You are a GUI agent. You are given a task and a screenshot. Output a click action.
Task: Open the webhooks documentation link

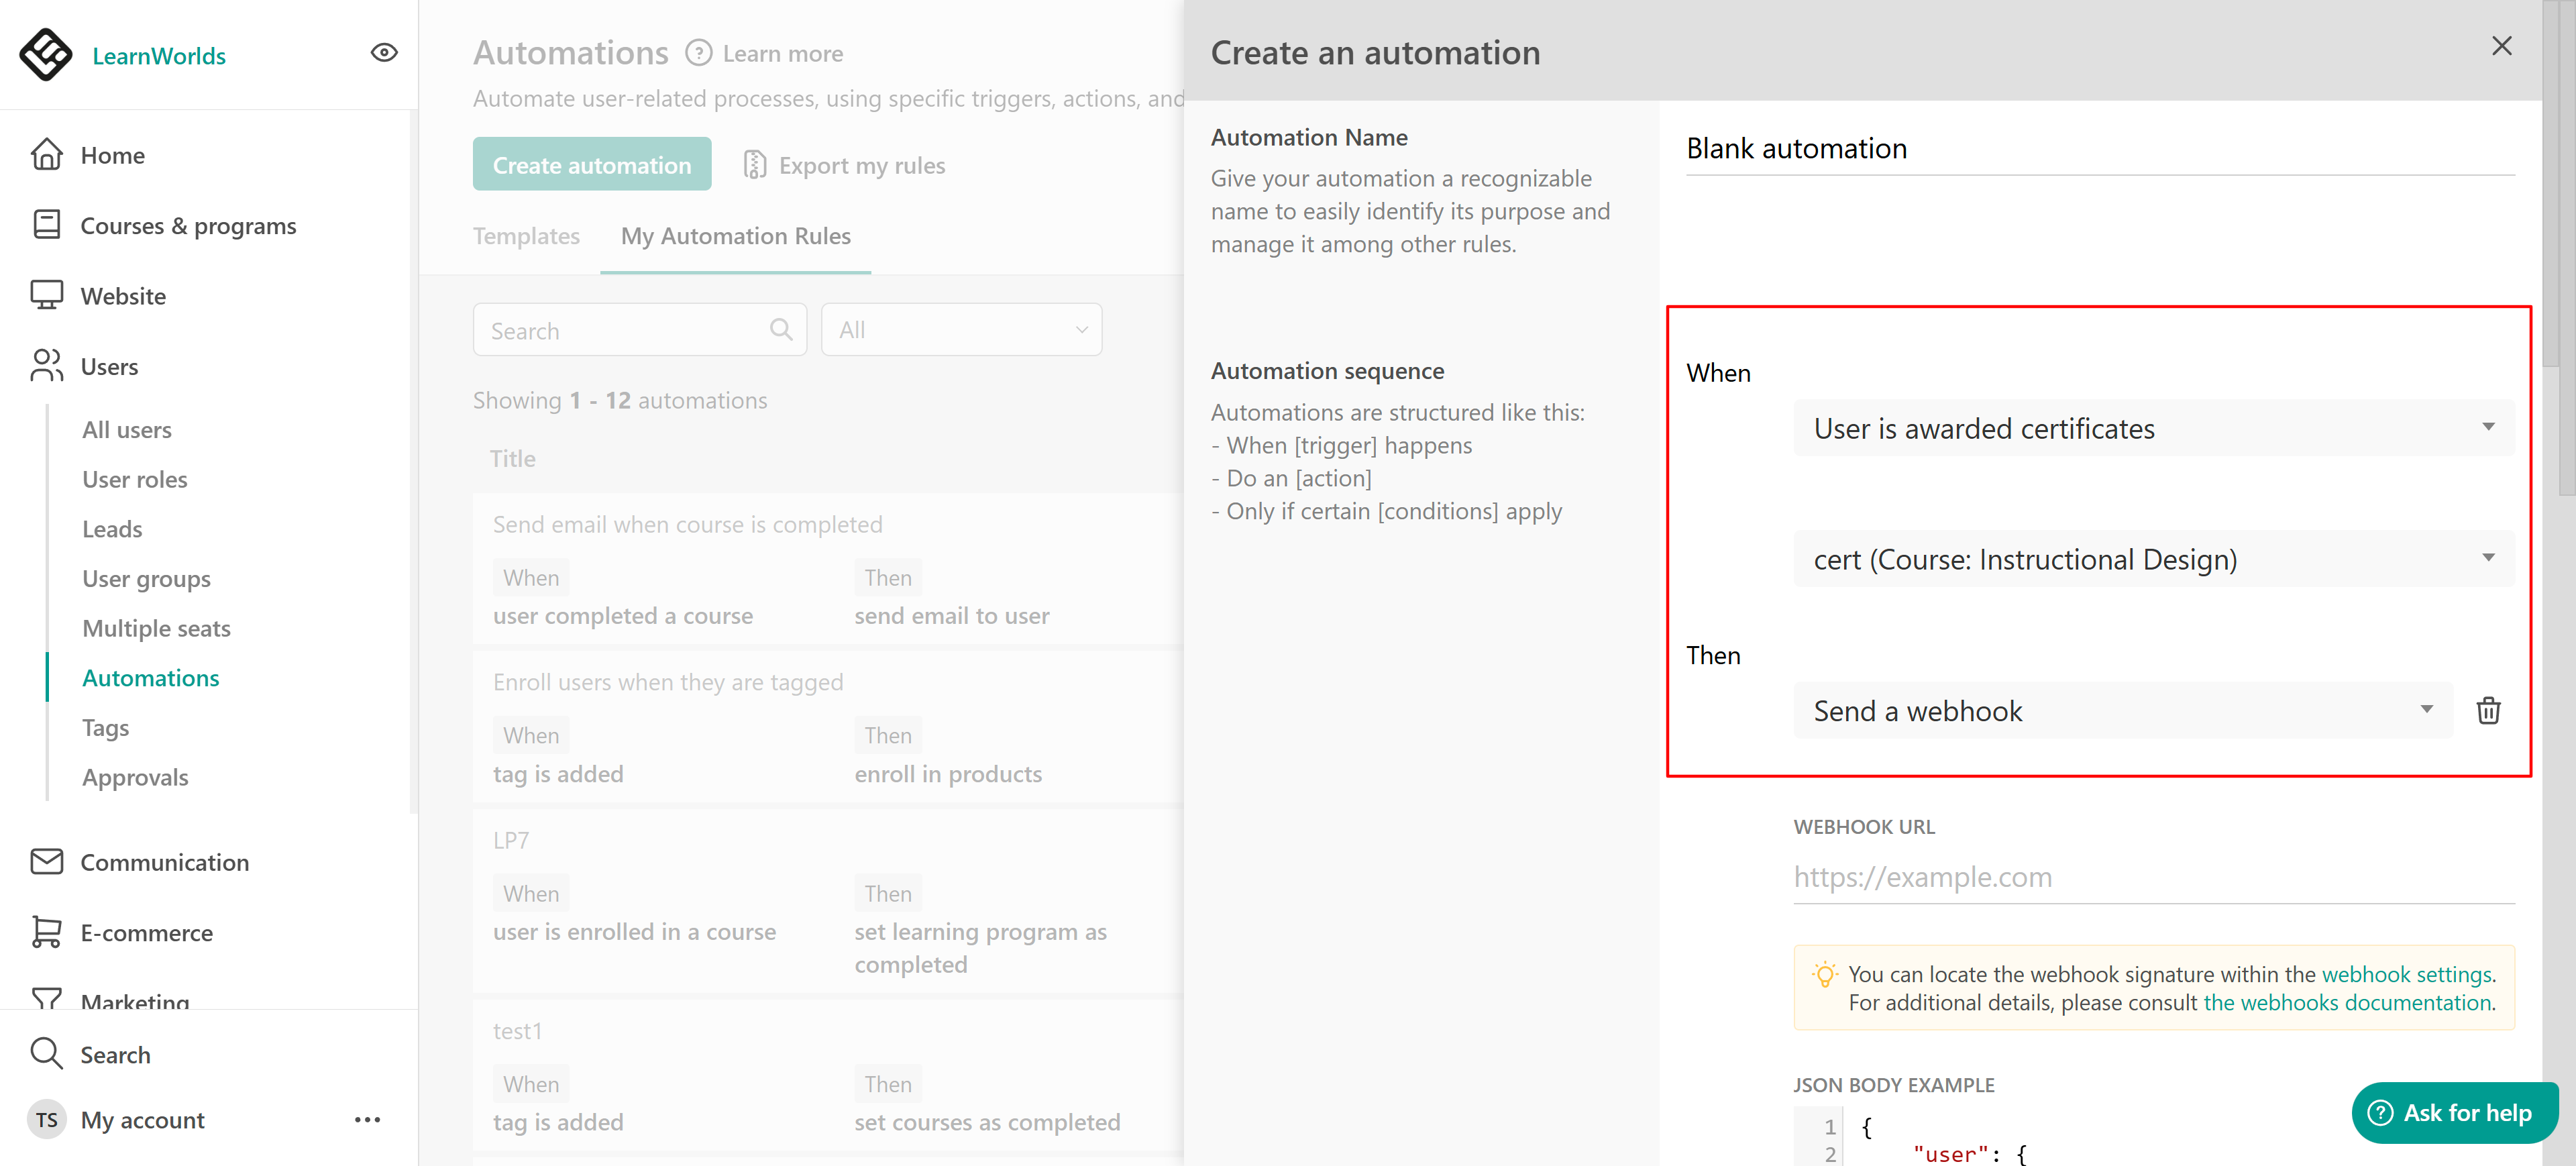[2346, 1003]
